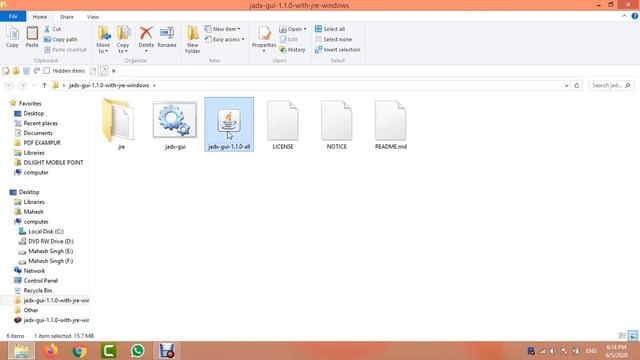Open DVD RW Drive (D:)
Screen dimensions: 640x360
[51, 241]
